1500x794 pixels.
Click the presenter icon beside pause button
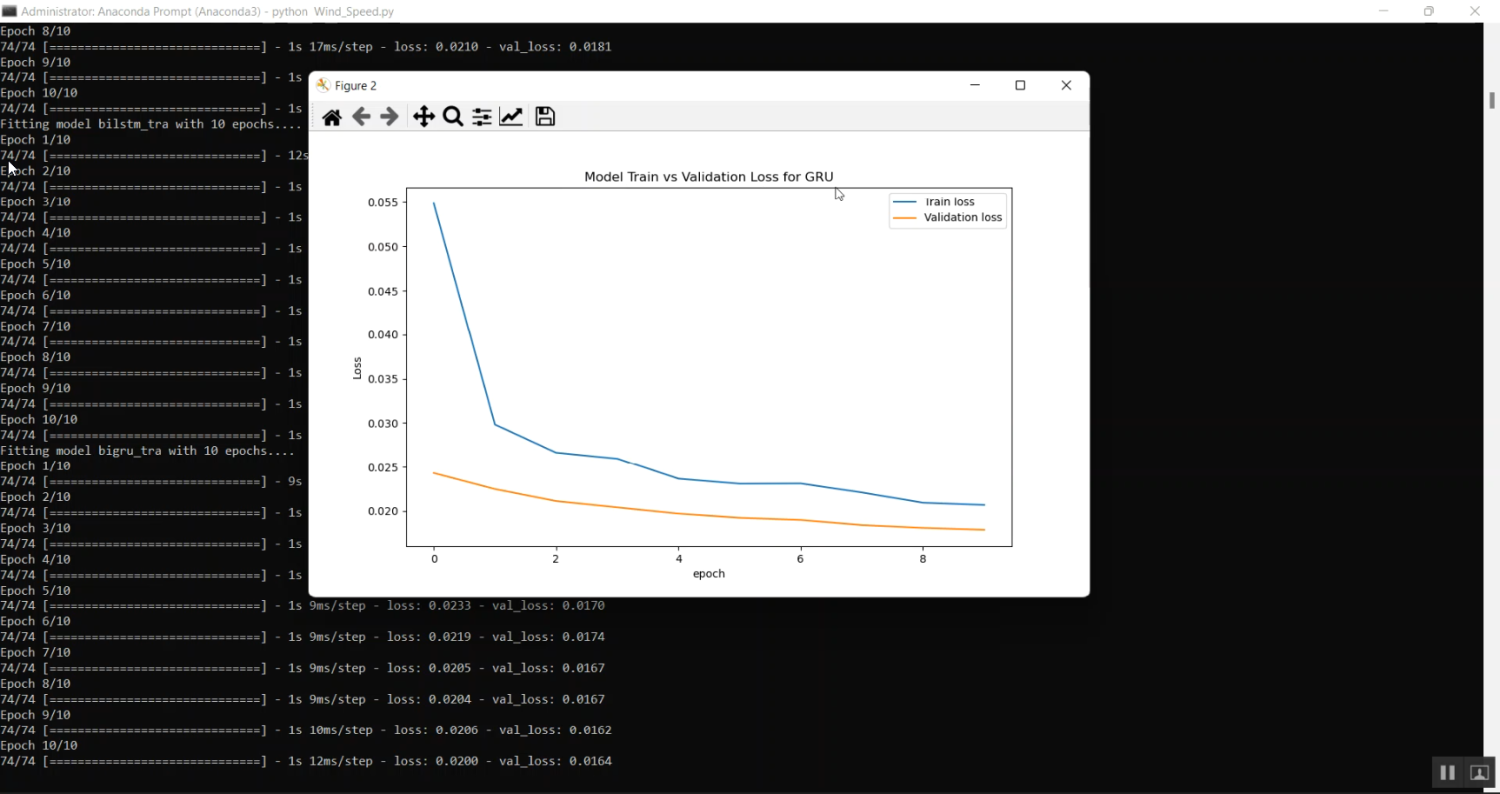click(x=1479, y=773)
